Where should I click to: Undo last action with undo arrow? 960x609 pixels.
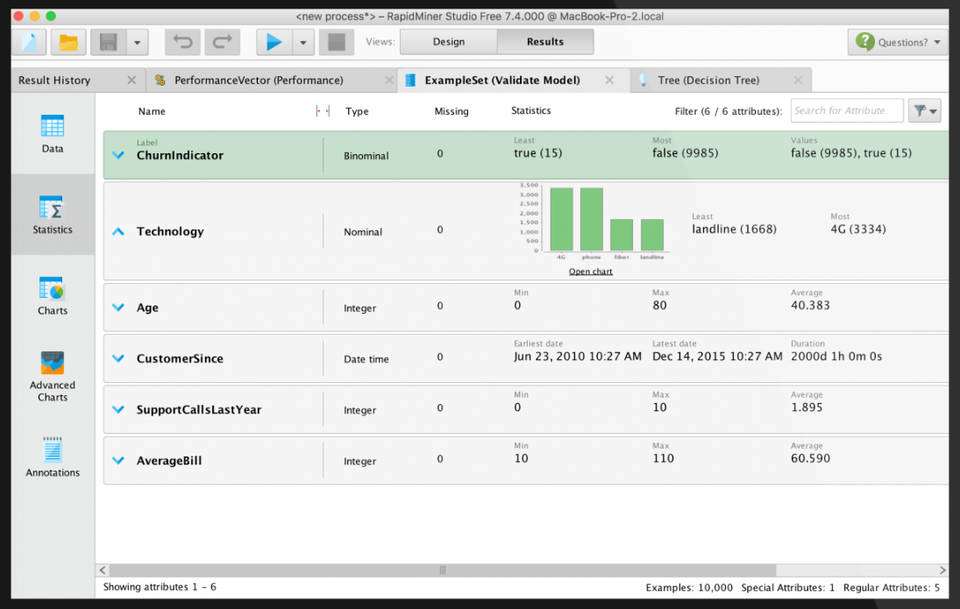182,42
